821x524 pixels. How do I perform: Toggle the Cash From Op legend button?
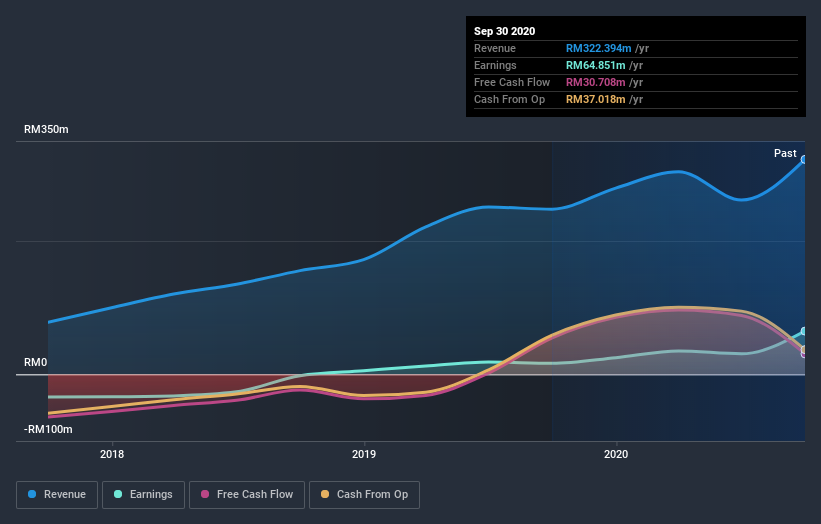click(x=364, y=495)
